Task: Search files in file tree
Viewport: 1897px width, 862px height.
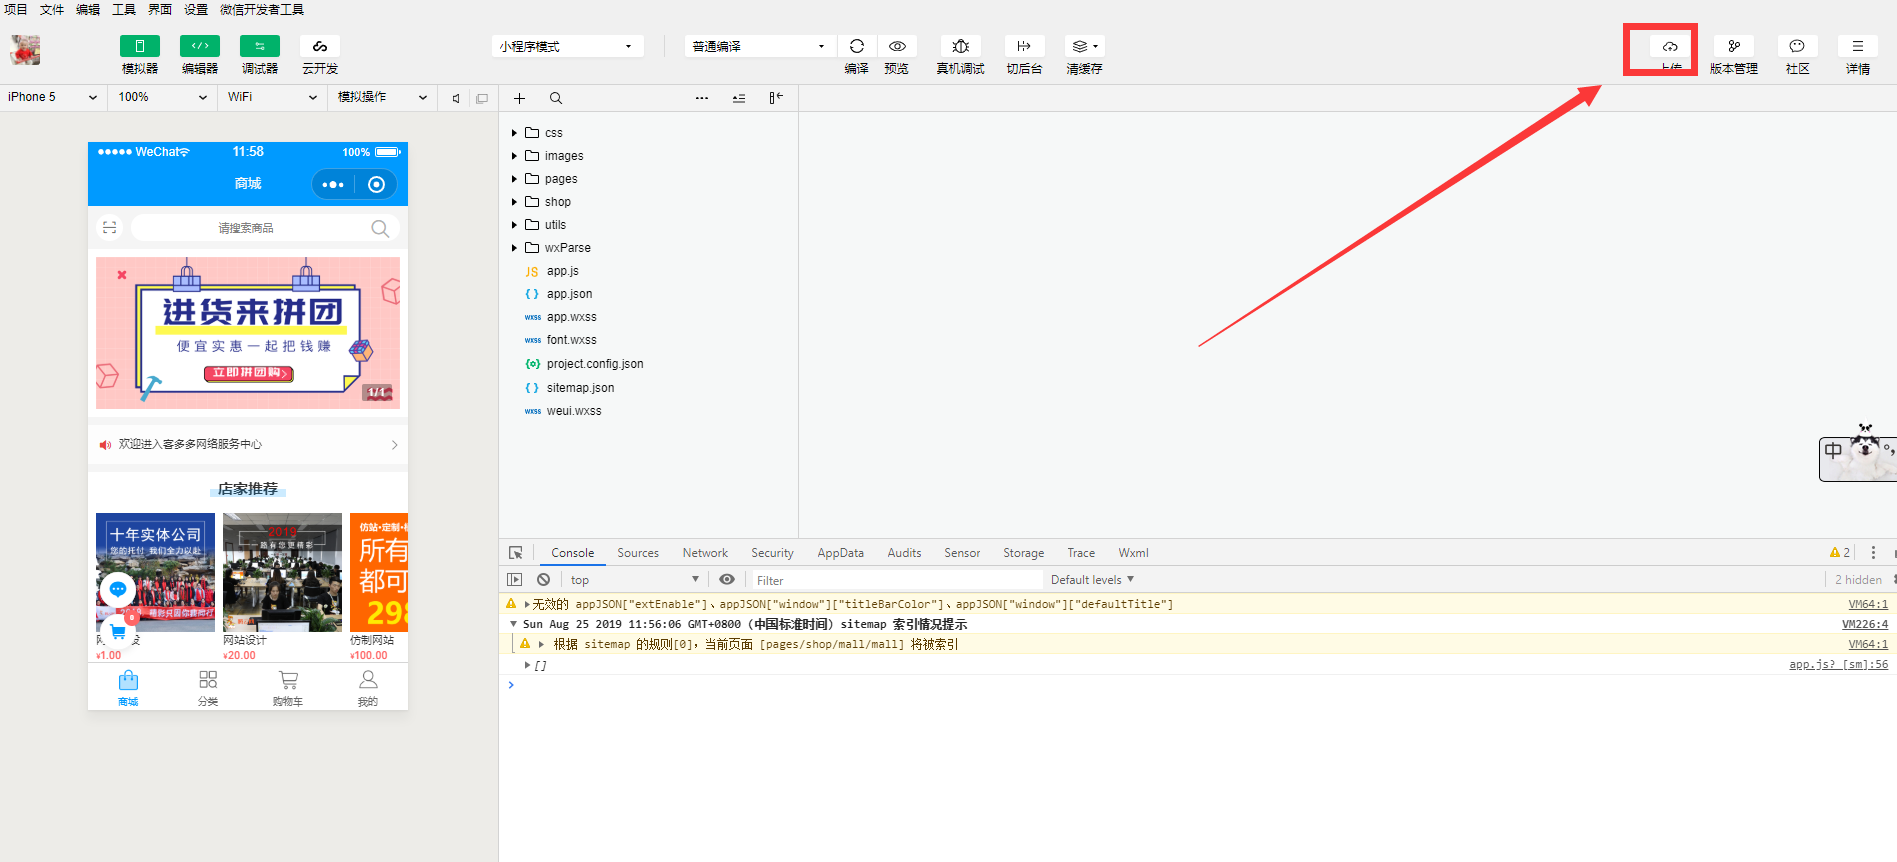Action: [x=556, y=98]
